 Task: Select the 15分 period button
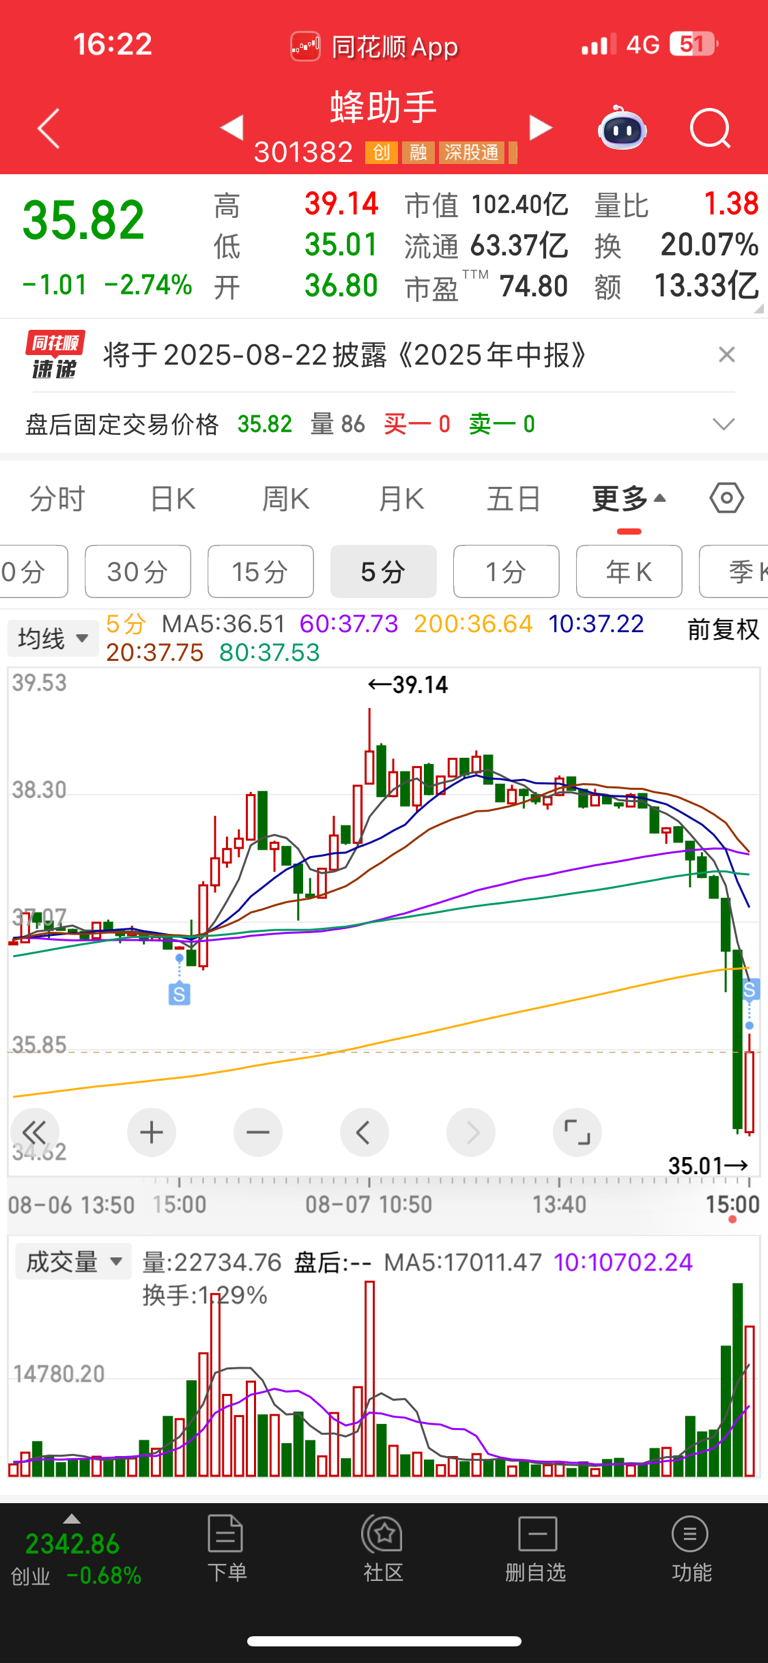click(261, 572)
